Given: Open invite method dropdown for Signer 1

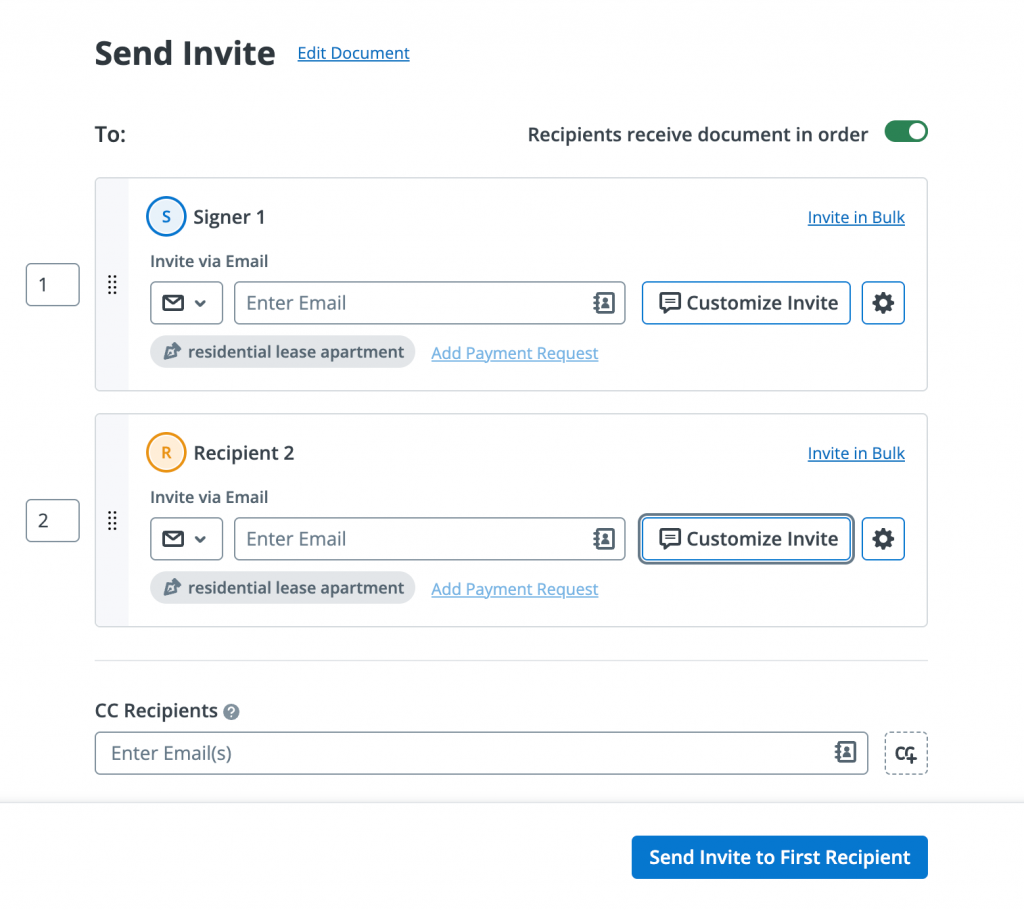Looking at the screenshot, I should tap(187, 303).
